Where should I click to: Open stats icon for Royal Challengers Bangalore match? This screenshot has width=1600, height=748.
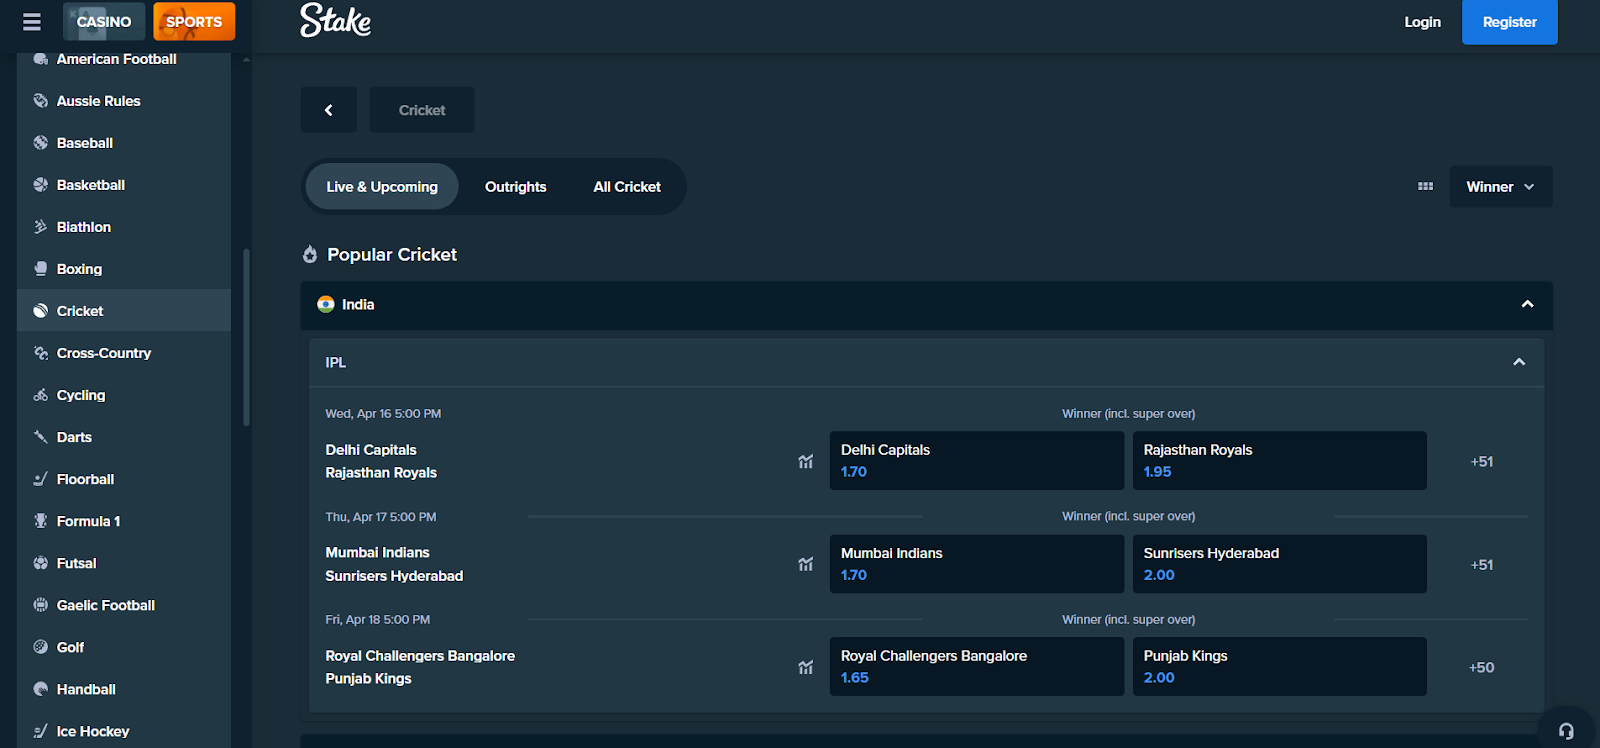805,667
